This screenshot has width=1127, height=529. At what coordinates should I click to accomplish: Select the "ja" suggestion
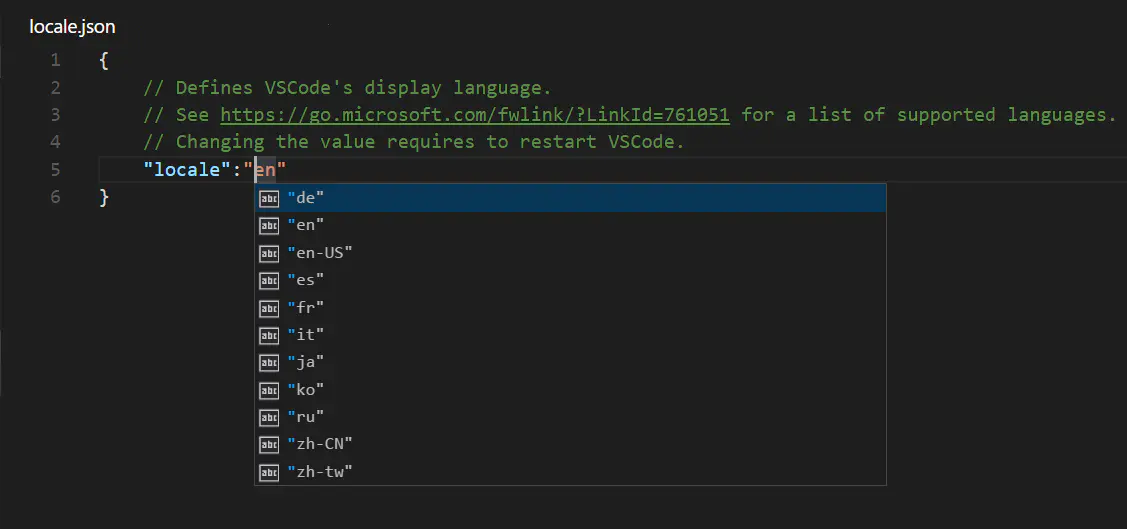click(x=571, y=363)
